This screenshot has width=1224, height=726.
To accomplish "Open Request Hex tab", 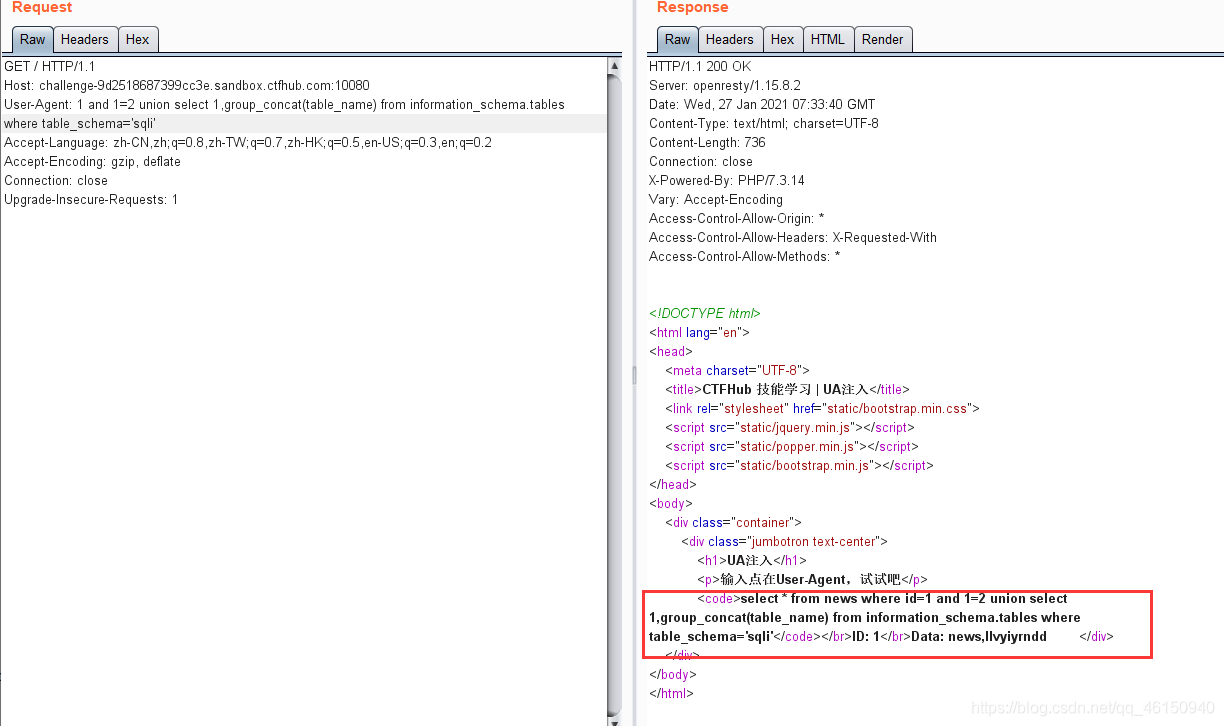I will (138, 39).
